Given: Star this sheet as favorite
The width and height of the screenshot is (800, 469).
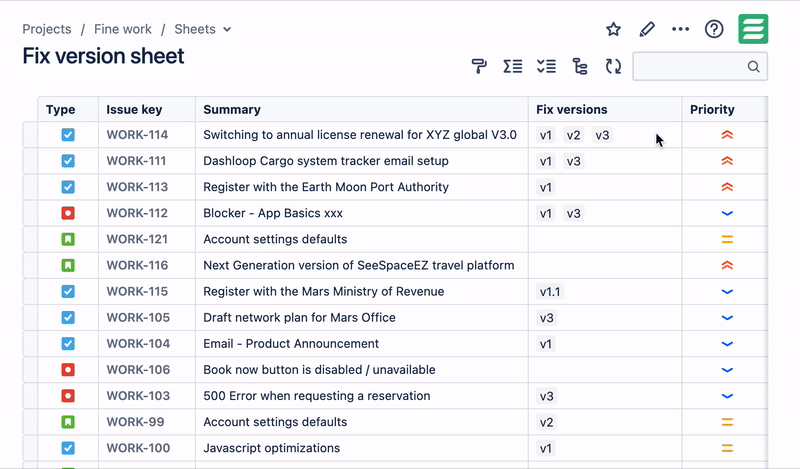Looking at the screenshot, I should click(613, 29).
